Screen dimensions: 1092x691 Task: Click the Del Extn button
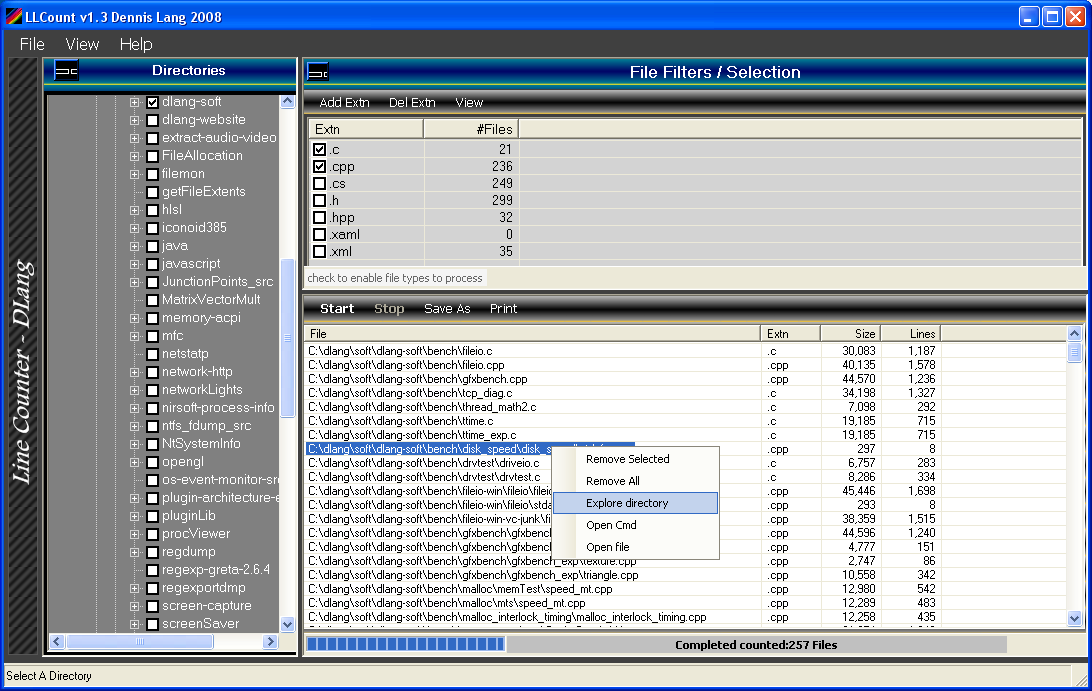coord(412,102)
